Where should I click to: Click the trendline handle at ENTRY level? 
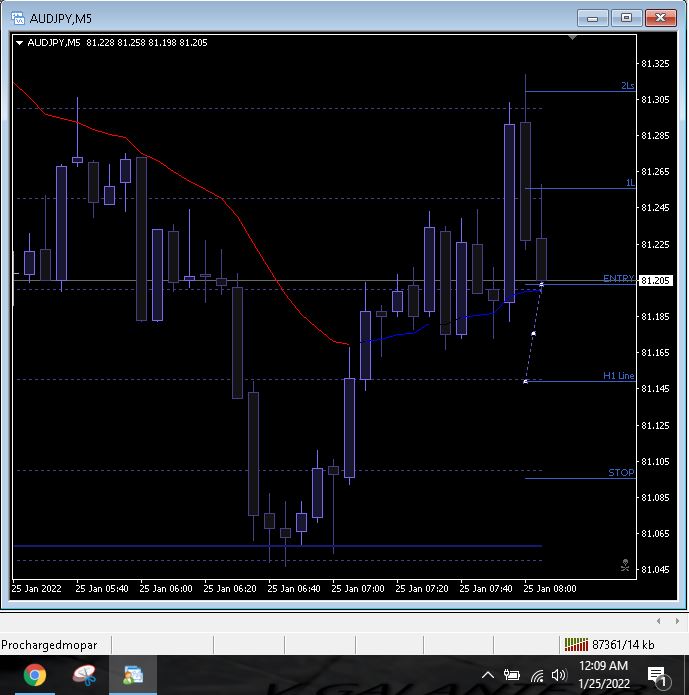click(x=541, y=285)
